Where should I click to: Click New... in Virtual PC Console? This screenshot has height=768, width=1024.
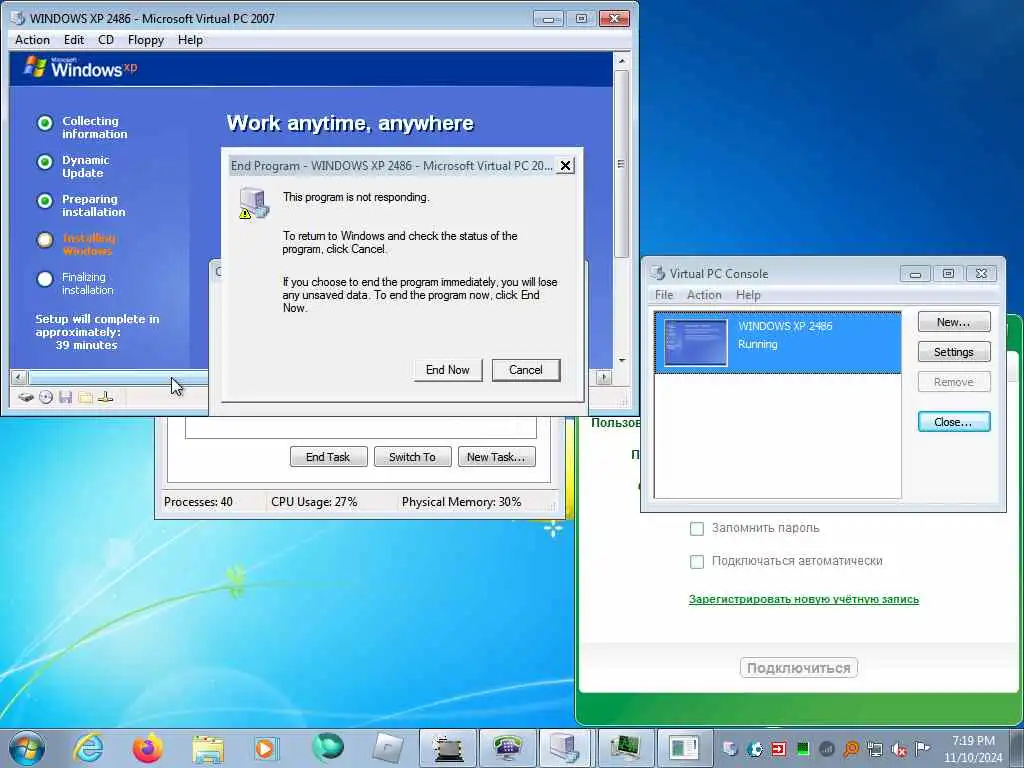click(953, 322)
